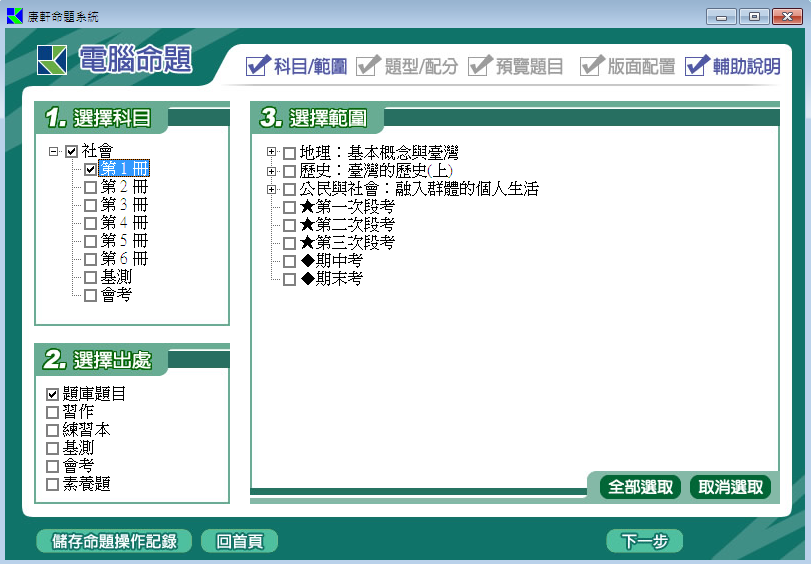The image size is (811, 564).
Task: Collapse the 社會 subject tree
Action: coord(53,152)
